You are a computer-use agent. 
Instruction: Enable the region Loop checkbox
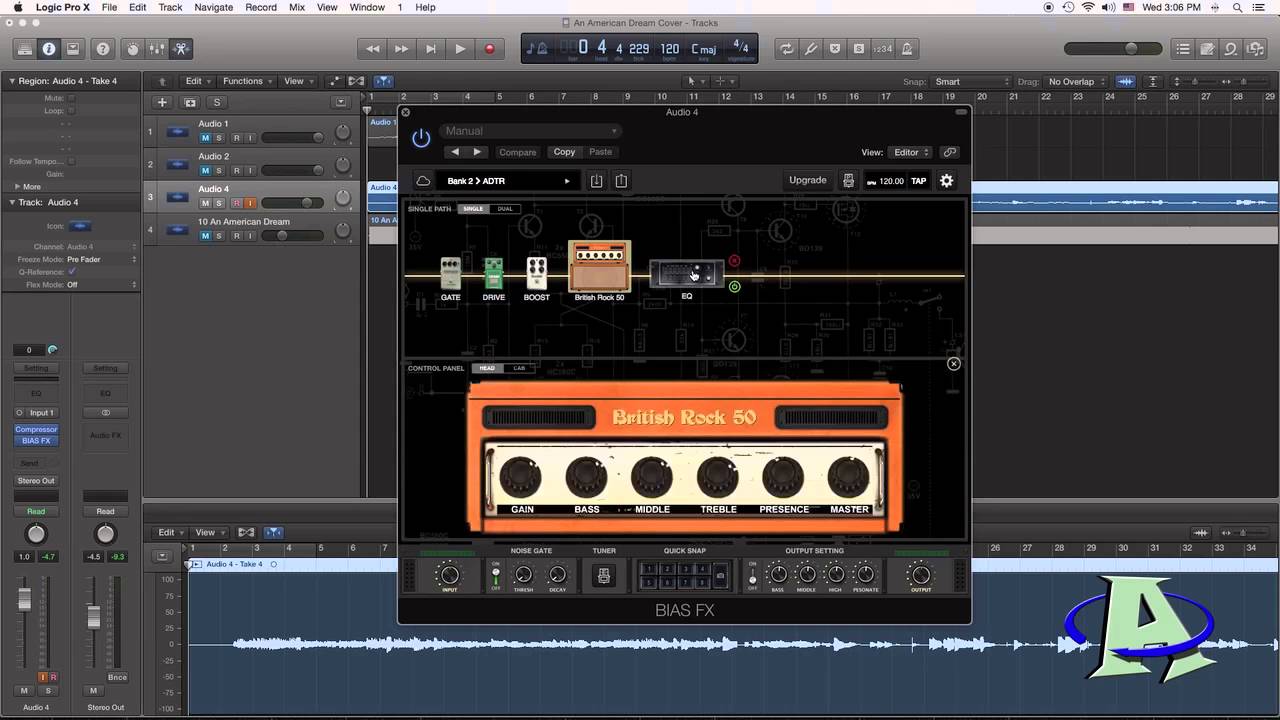click(x=71, y=111)
